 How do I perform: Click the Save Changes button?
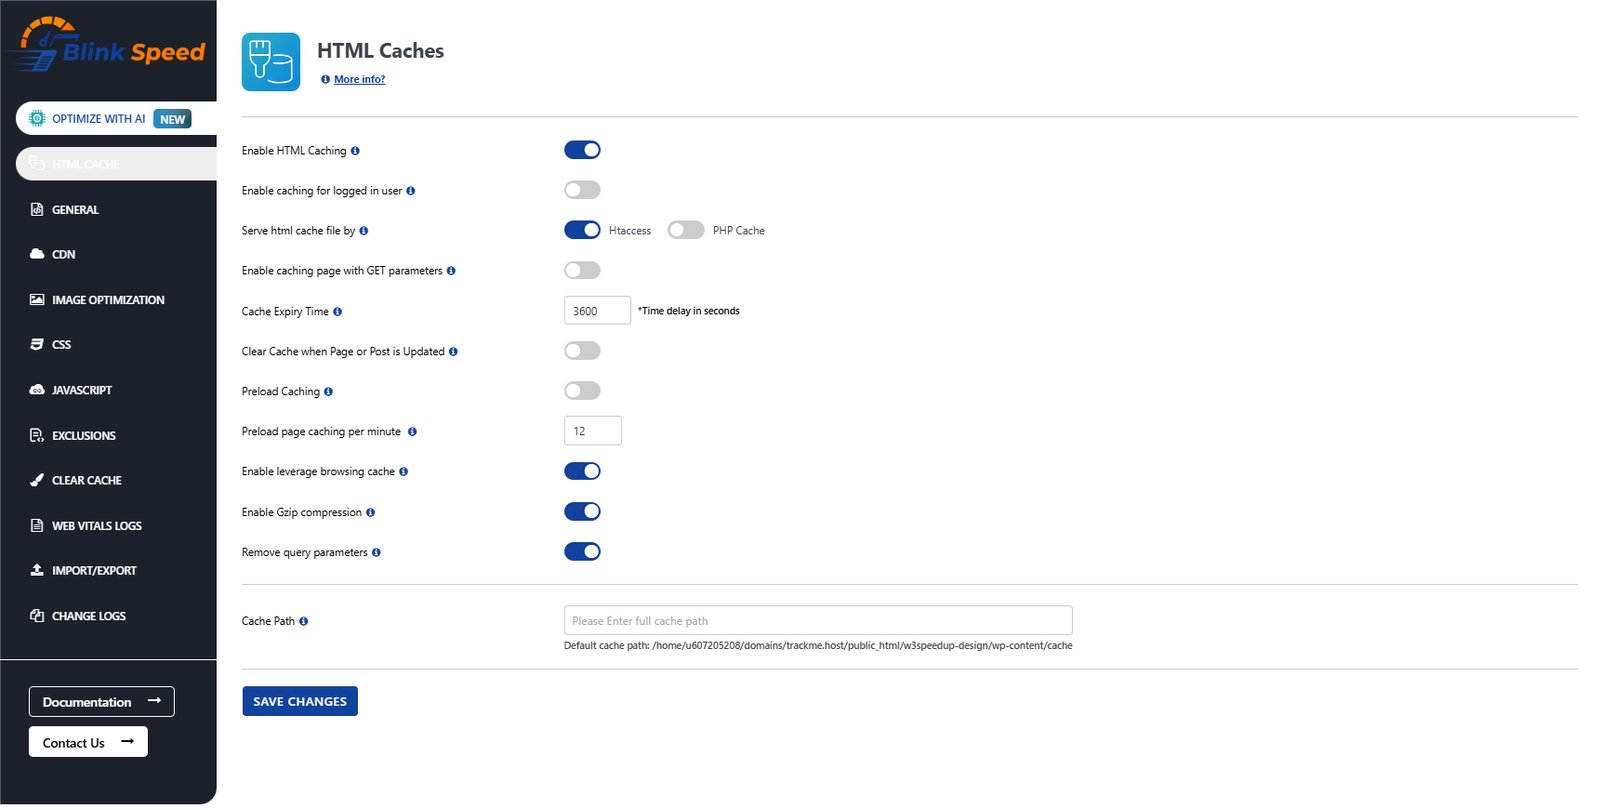click(x=300, y=702)
